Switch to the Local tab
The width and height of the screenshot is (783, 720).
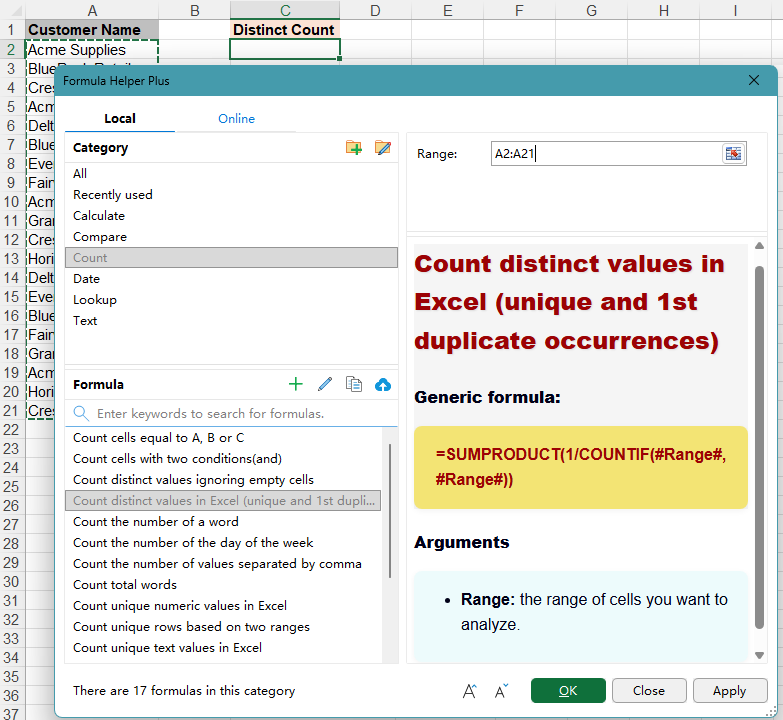tap(120, 119)
